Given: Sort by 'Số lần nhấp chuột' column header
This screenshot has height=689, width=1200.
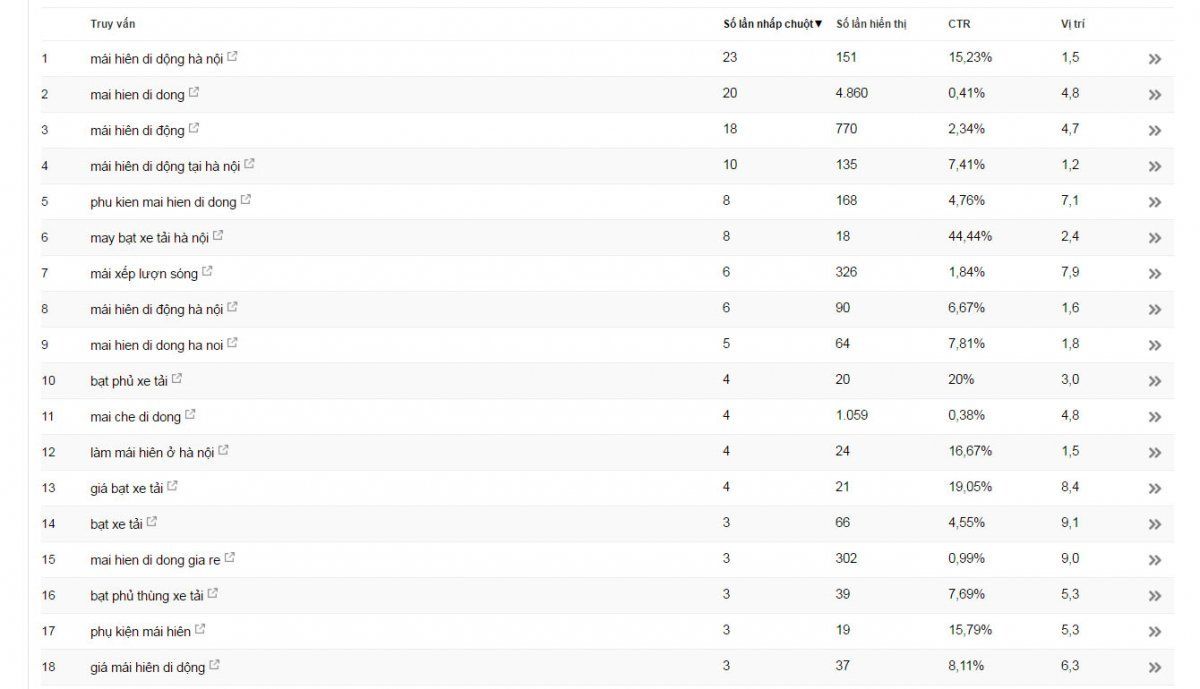Looking at the screenshot, I should [772, 24].
